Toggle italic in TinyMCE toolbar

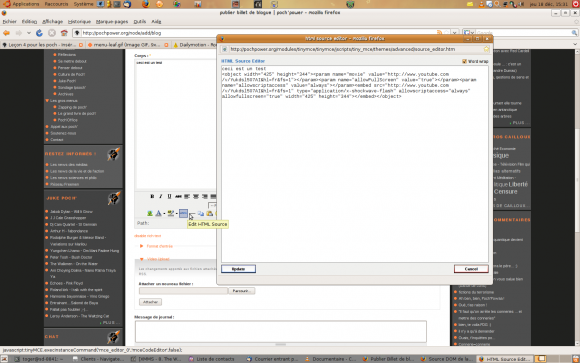click(x=161, y=196)
